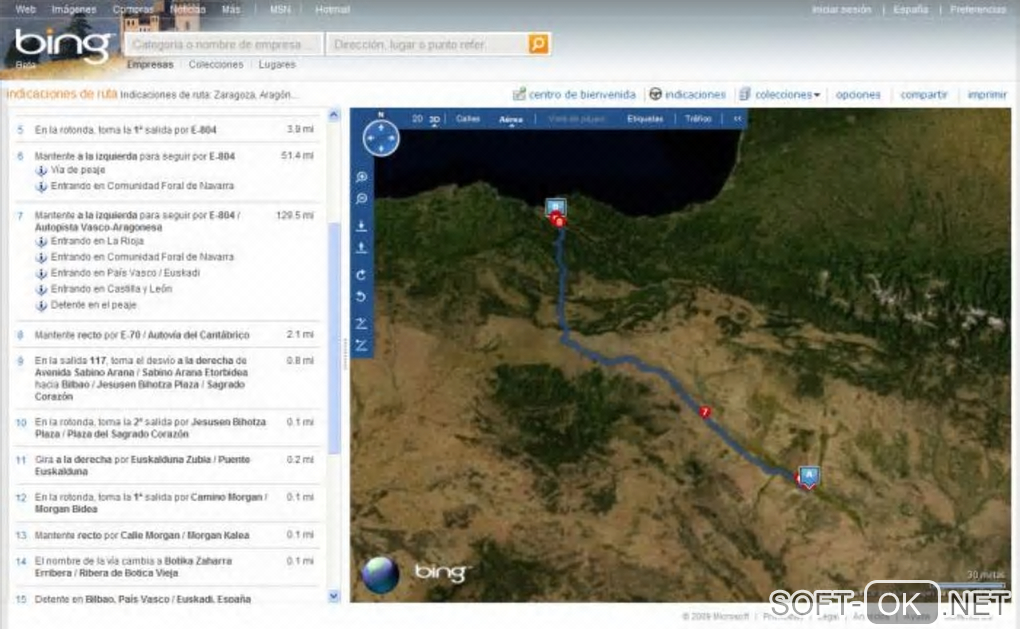The image size is (1020, 629).
Task: Click info icon beside Entrando en Castilla y León
Action: coord(41,289)
